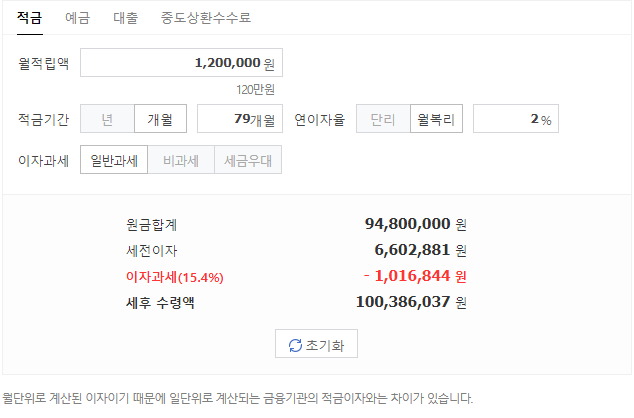Click the 월적립액 input field showing 1,200,000
Viewport: 634px width, 418px height.
[181, 63]
